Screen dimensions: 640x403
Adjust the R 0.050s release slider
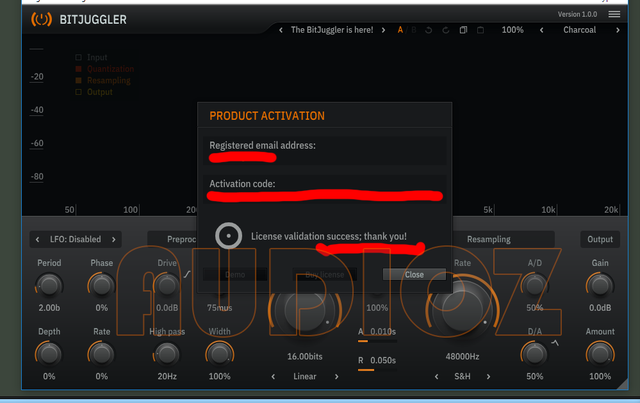pos(377,370)
